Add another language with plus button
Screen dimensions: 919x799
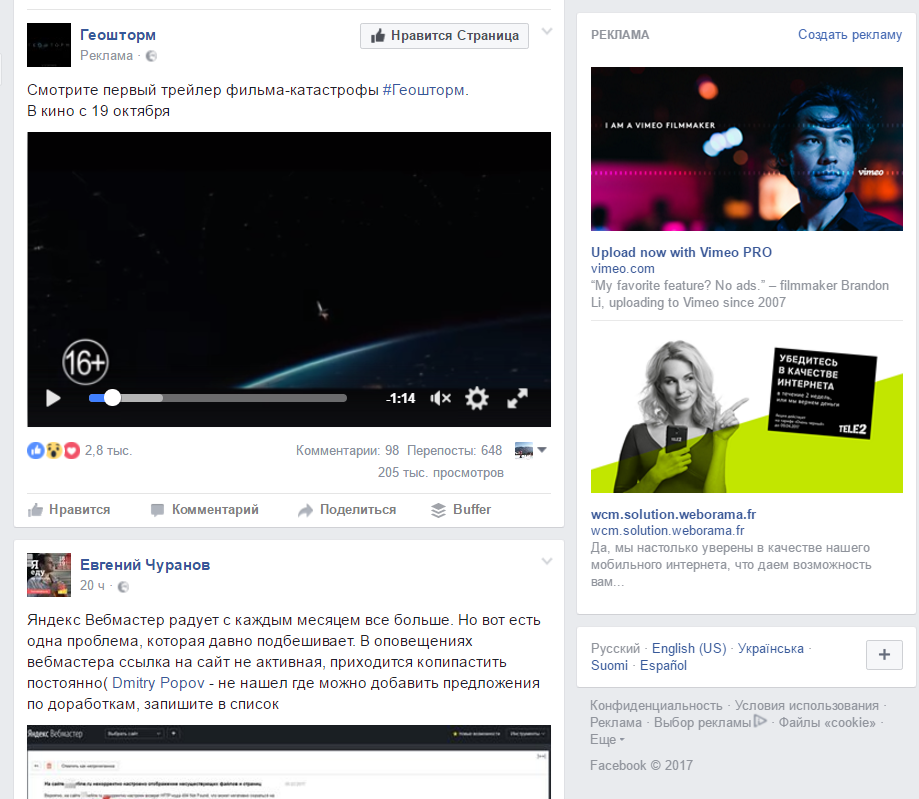pyautogui.click(x=884, y=655)
